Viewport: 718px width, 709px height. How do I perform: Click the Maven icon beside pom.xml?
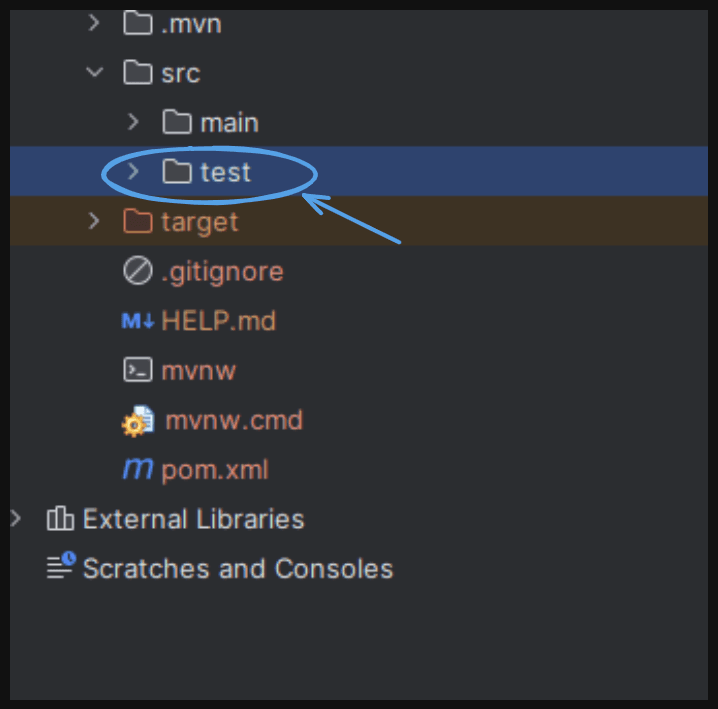[x=138, y=469]
